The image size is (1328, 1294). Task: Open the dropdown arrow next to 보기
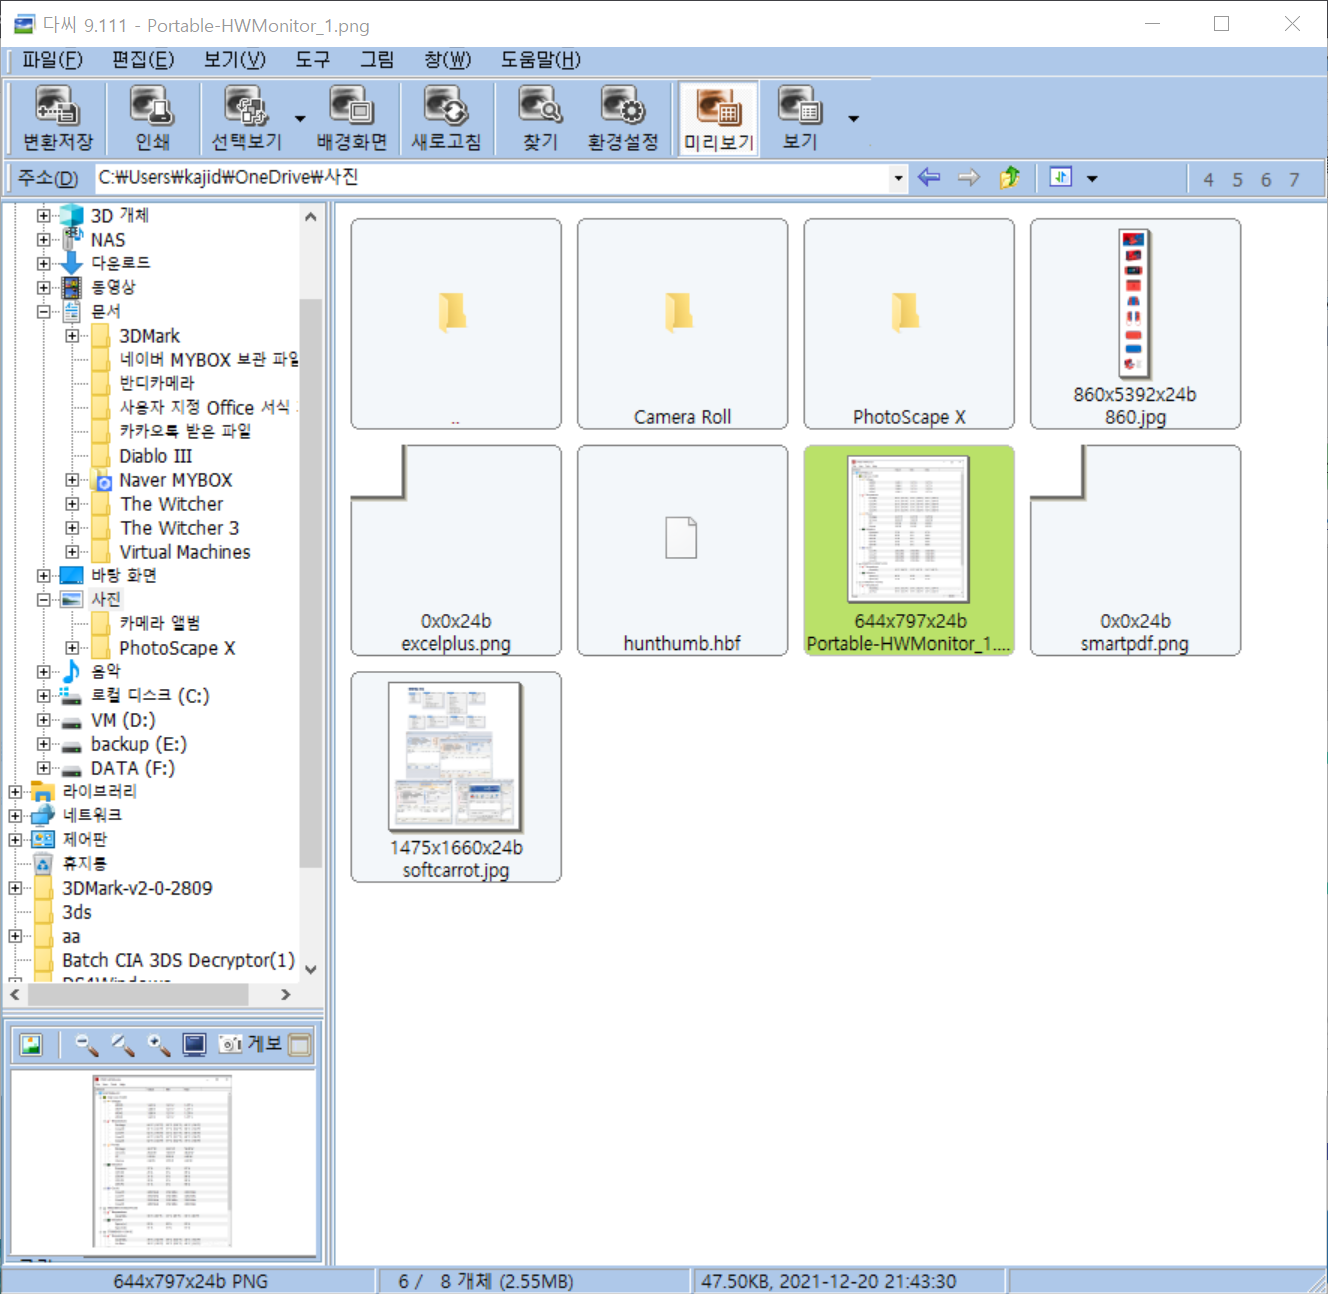(853, 119)
